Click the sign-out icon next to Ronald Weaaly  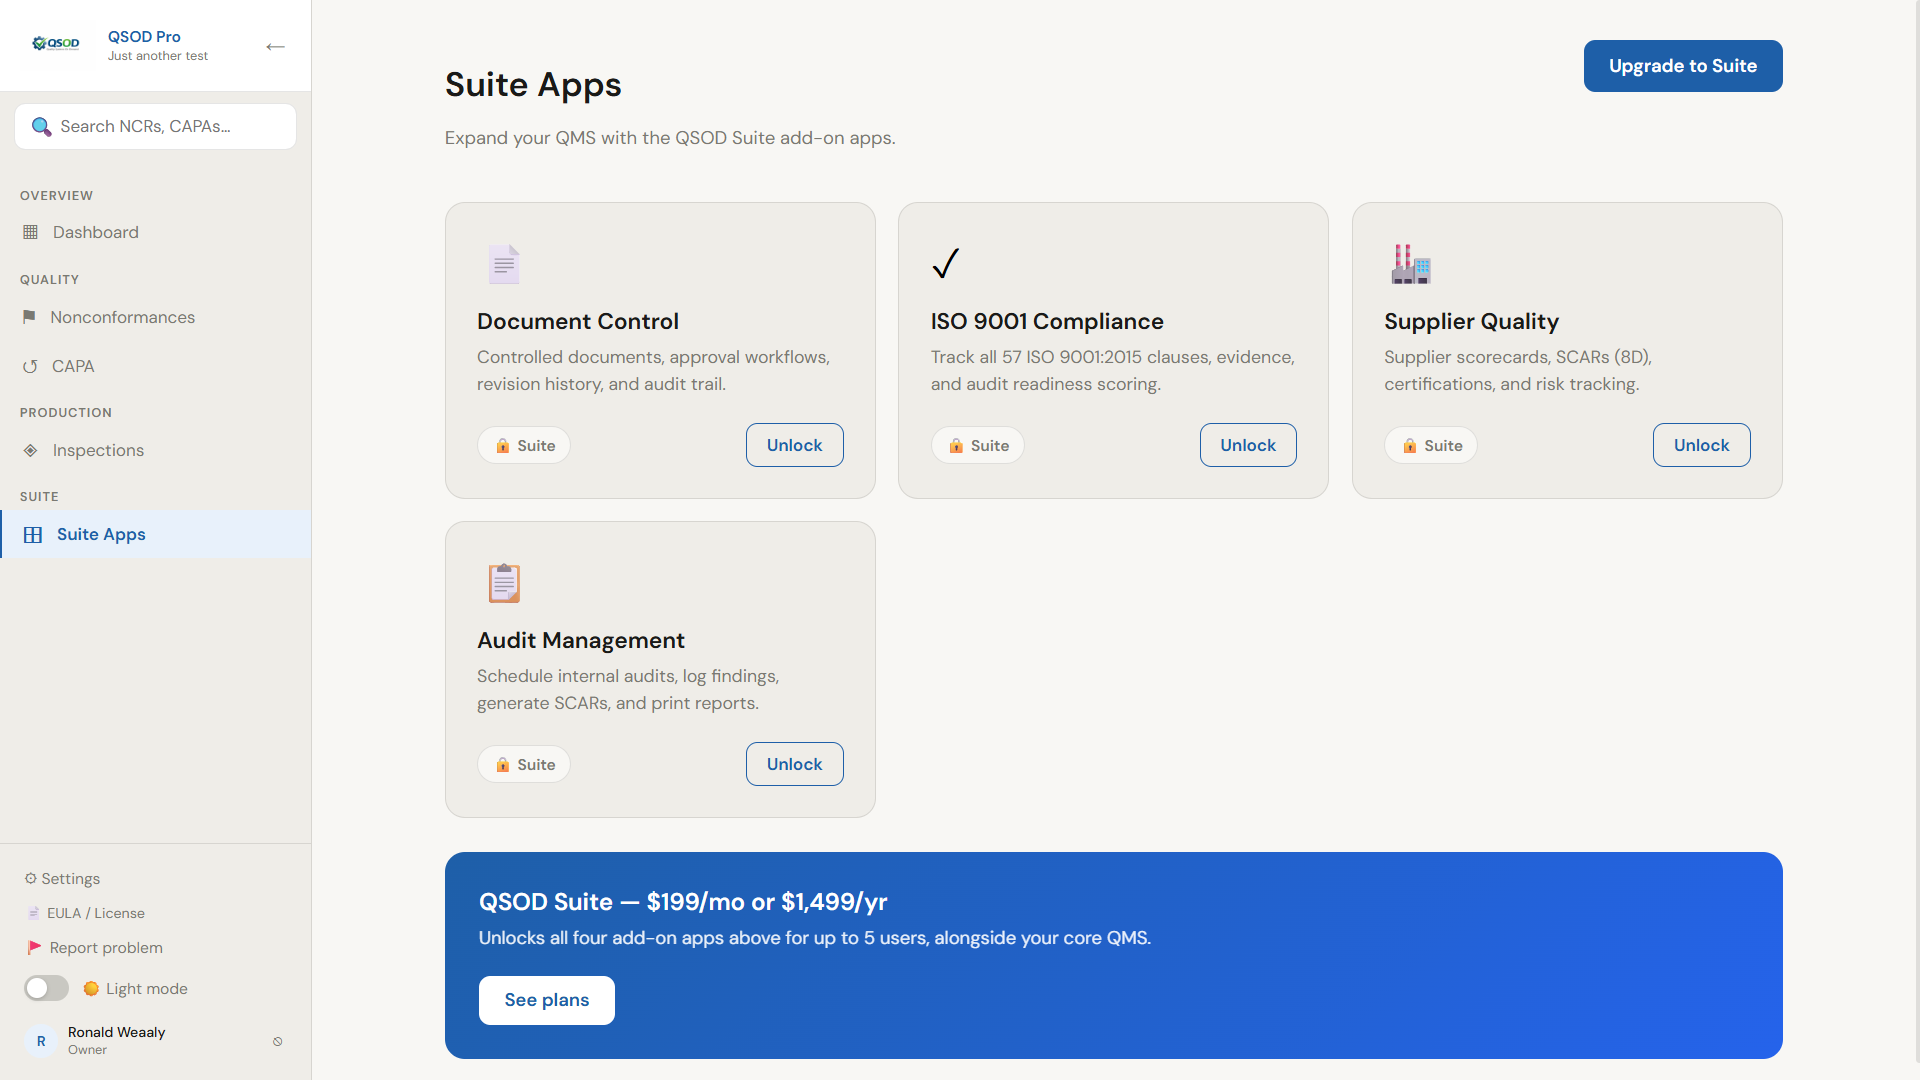tap(278, 1041)
